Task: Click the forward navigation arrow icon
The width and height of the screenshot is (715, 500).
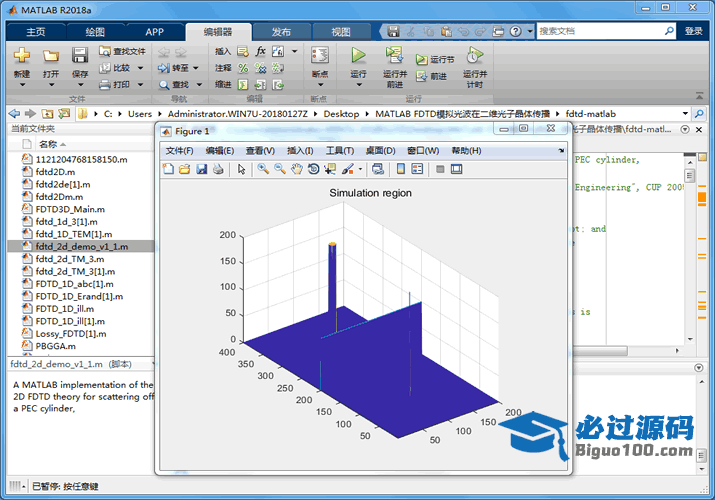Action: point(31,113)
